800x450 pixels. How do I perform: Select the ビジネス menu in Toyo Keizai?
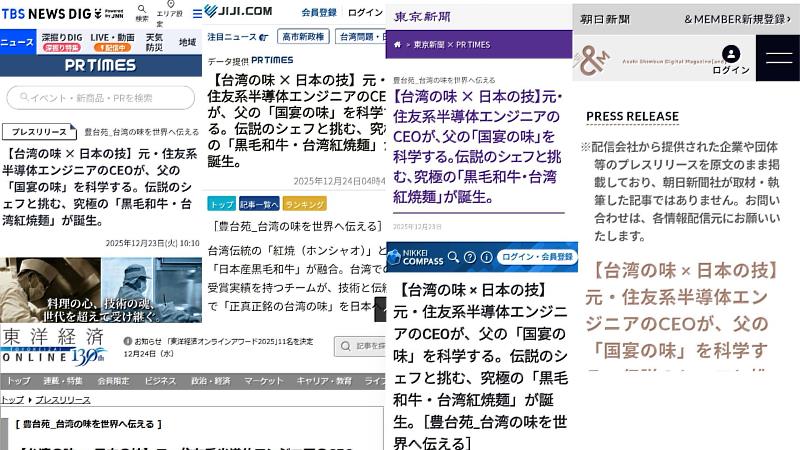click(160, 381)
